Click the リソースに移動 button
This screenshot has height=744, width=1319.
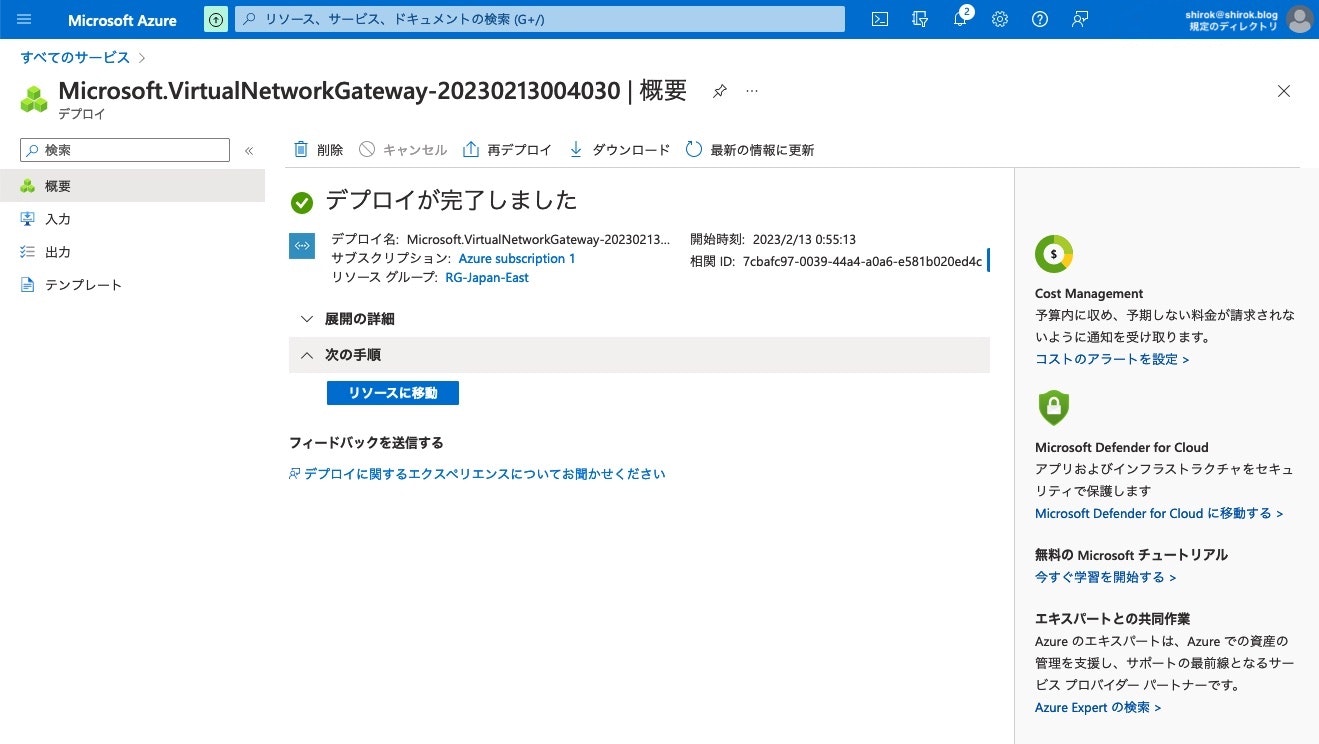point(392,393)
